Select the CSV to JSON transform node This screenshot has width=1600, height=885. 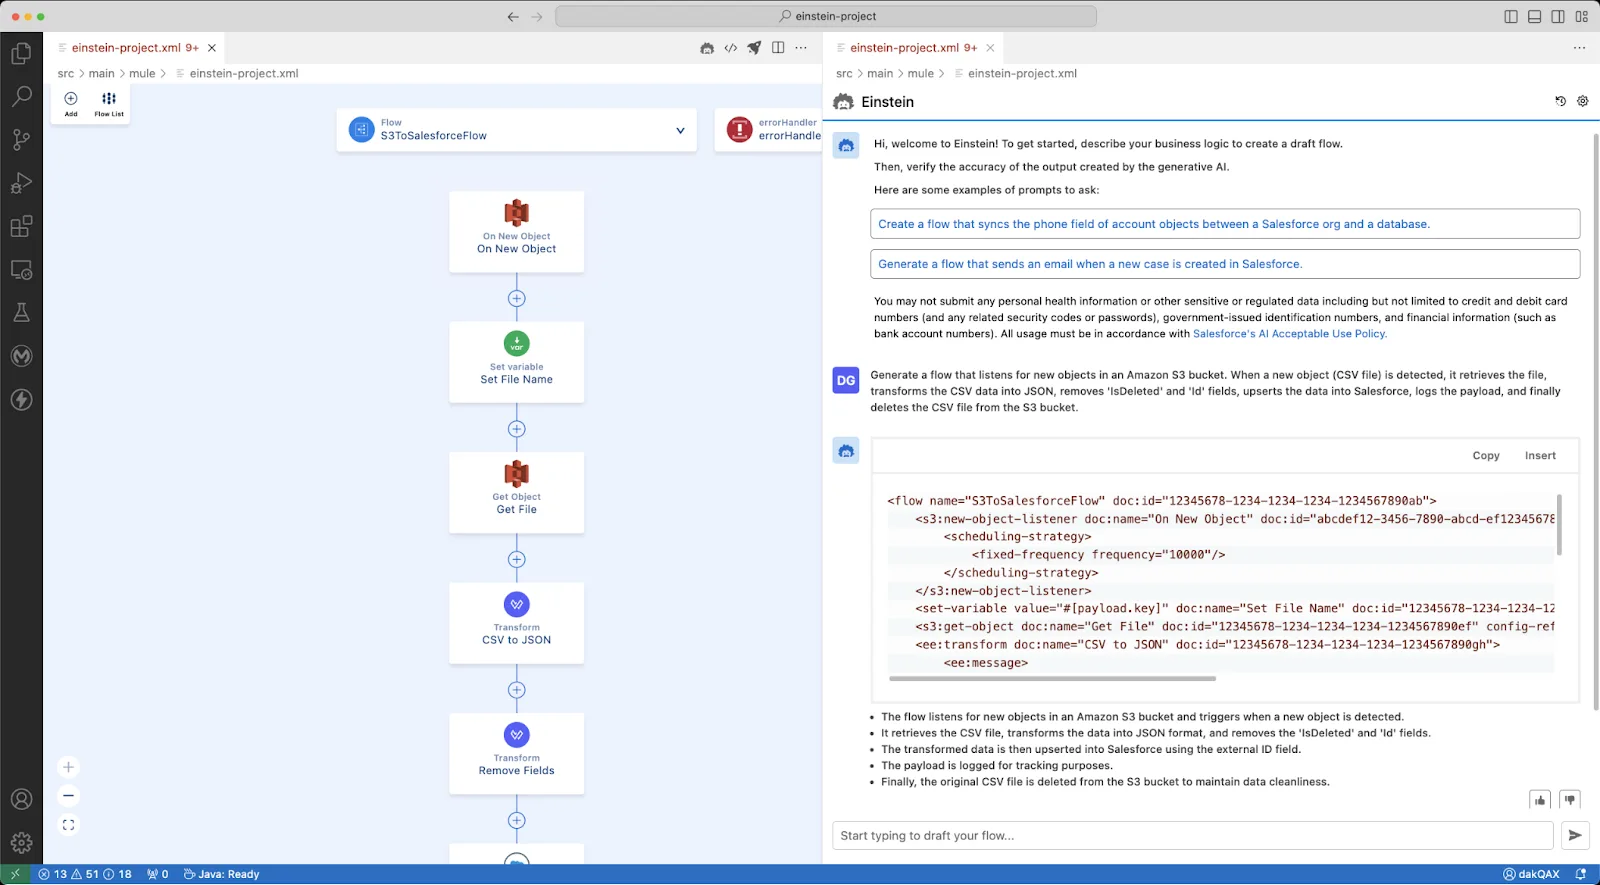pos(516,623)
